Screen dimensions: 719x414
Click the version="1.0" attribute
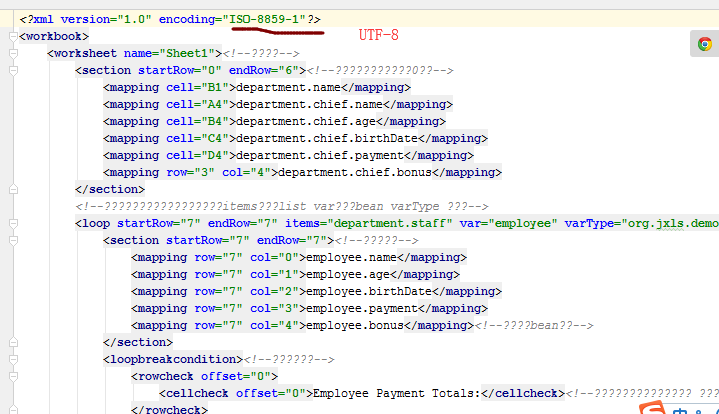tap(106, 19)
